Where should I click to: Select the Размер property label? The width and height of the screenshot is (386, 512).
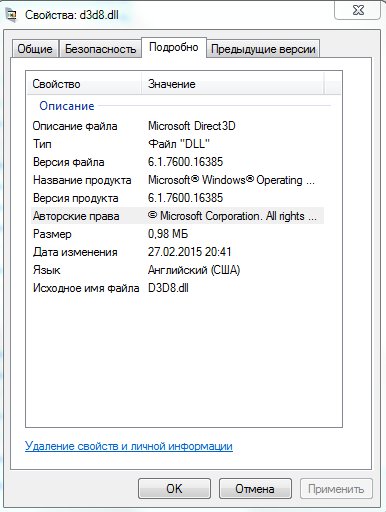tap(52, 234)
